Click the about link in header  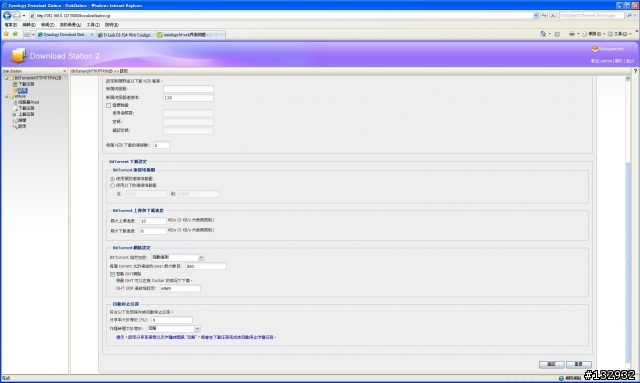[x=618, y=61]
